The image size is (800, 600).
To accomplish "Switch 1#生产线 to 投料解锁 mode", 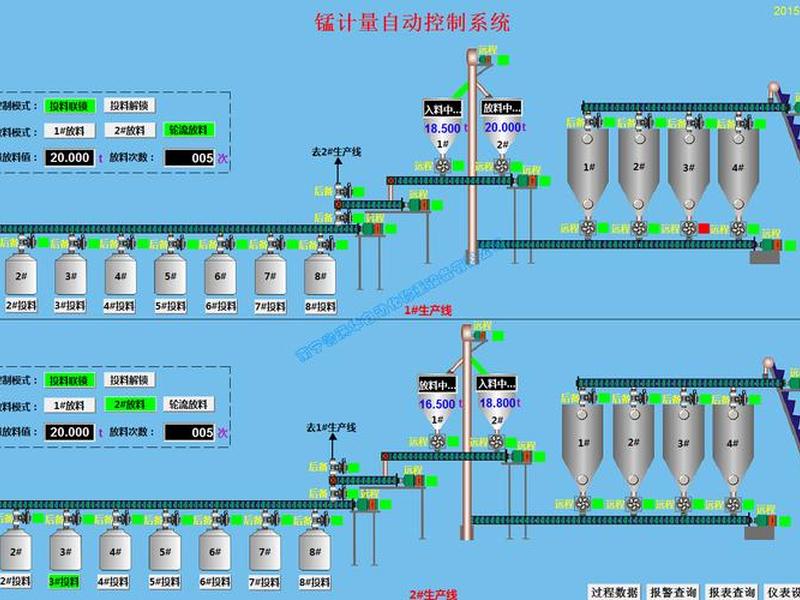I will [130, 105].
